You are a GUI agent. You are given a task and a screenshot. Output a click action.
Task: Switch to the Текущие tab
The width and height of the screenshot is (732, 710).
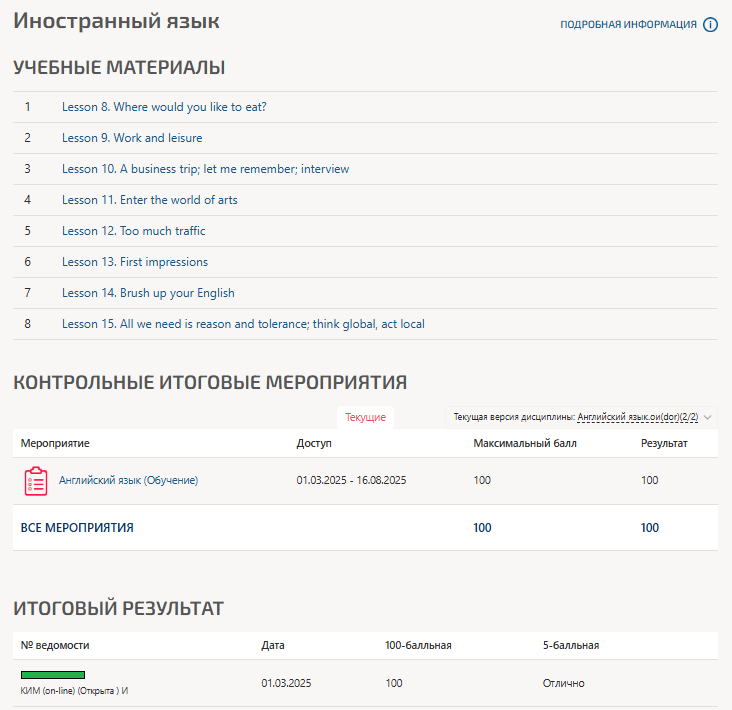pyautogui.click(x=365, y=417)
